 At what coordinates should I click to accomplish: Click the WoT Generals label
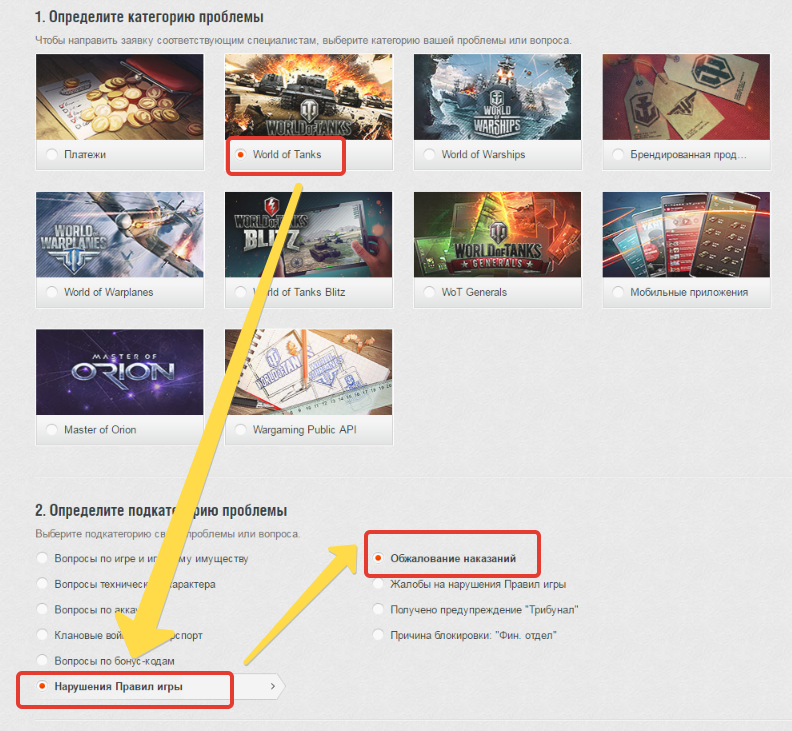474,292
